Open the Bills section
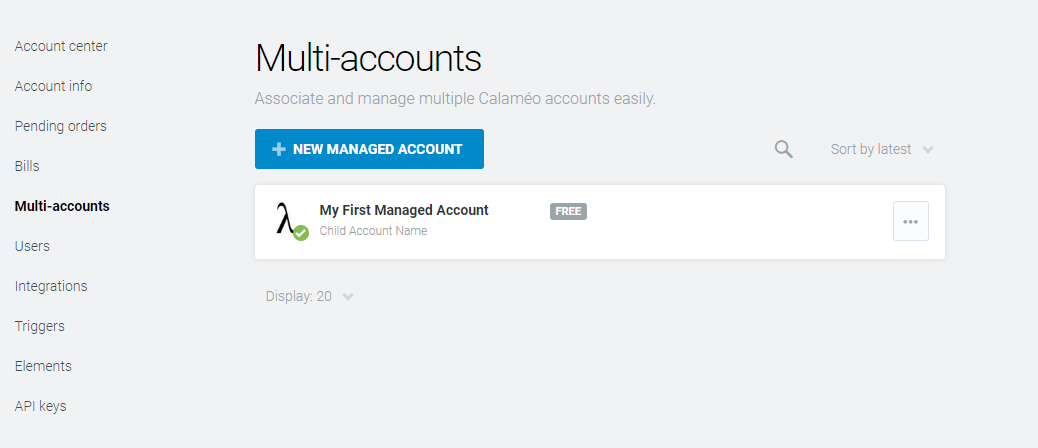Viewport: 1038px width, 448px height. (x=27, y=166)
